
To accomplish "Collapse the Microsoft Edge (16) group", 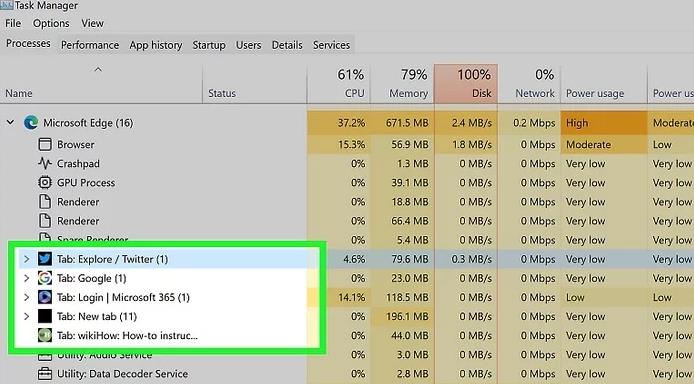I will point(10,123).
